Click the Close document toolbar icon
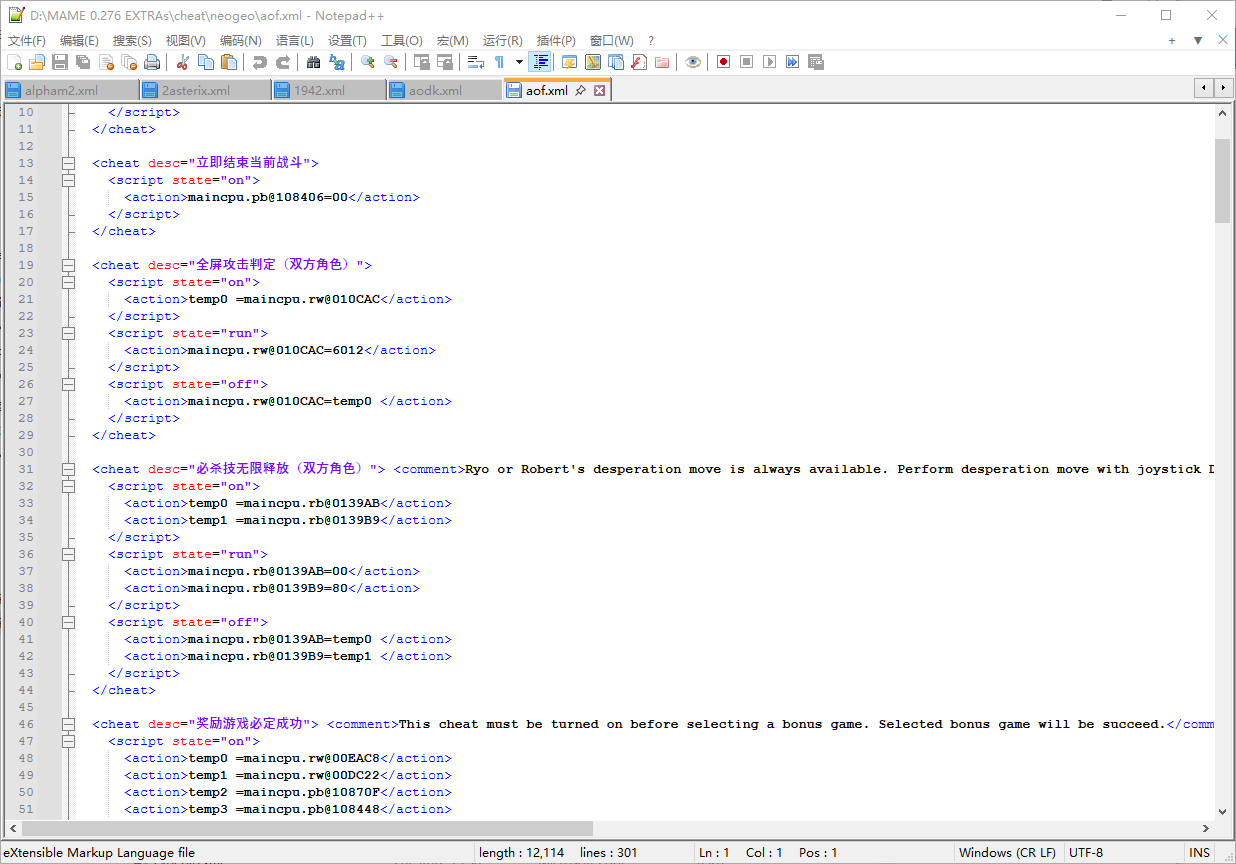Viewport: 1236px width, 864px height. pyautogui.click(x=106, y=62)
